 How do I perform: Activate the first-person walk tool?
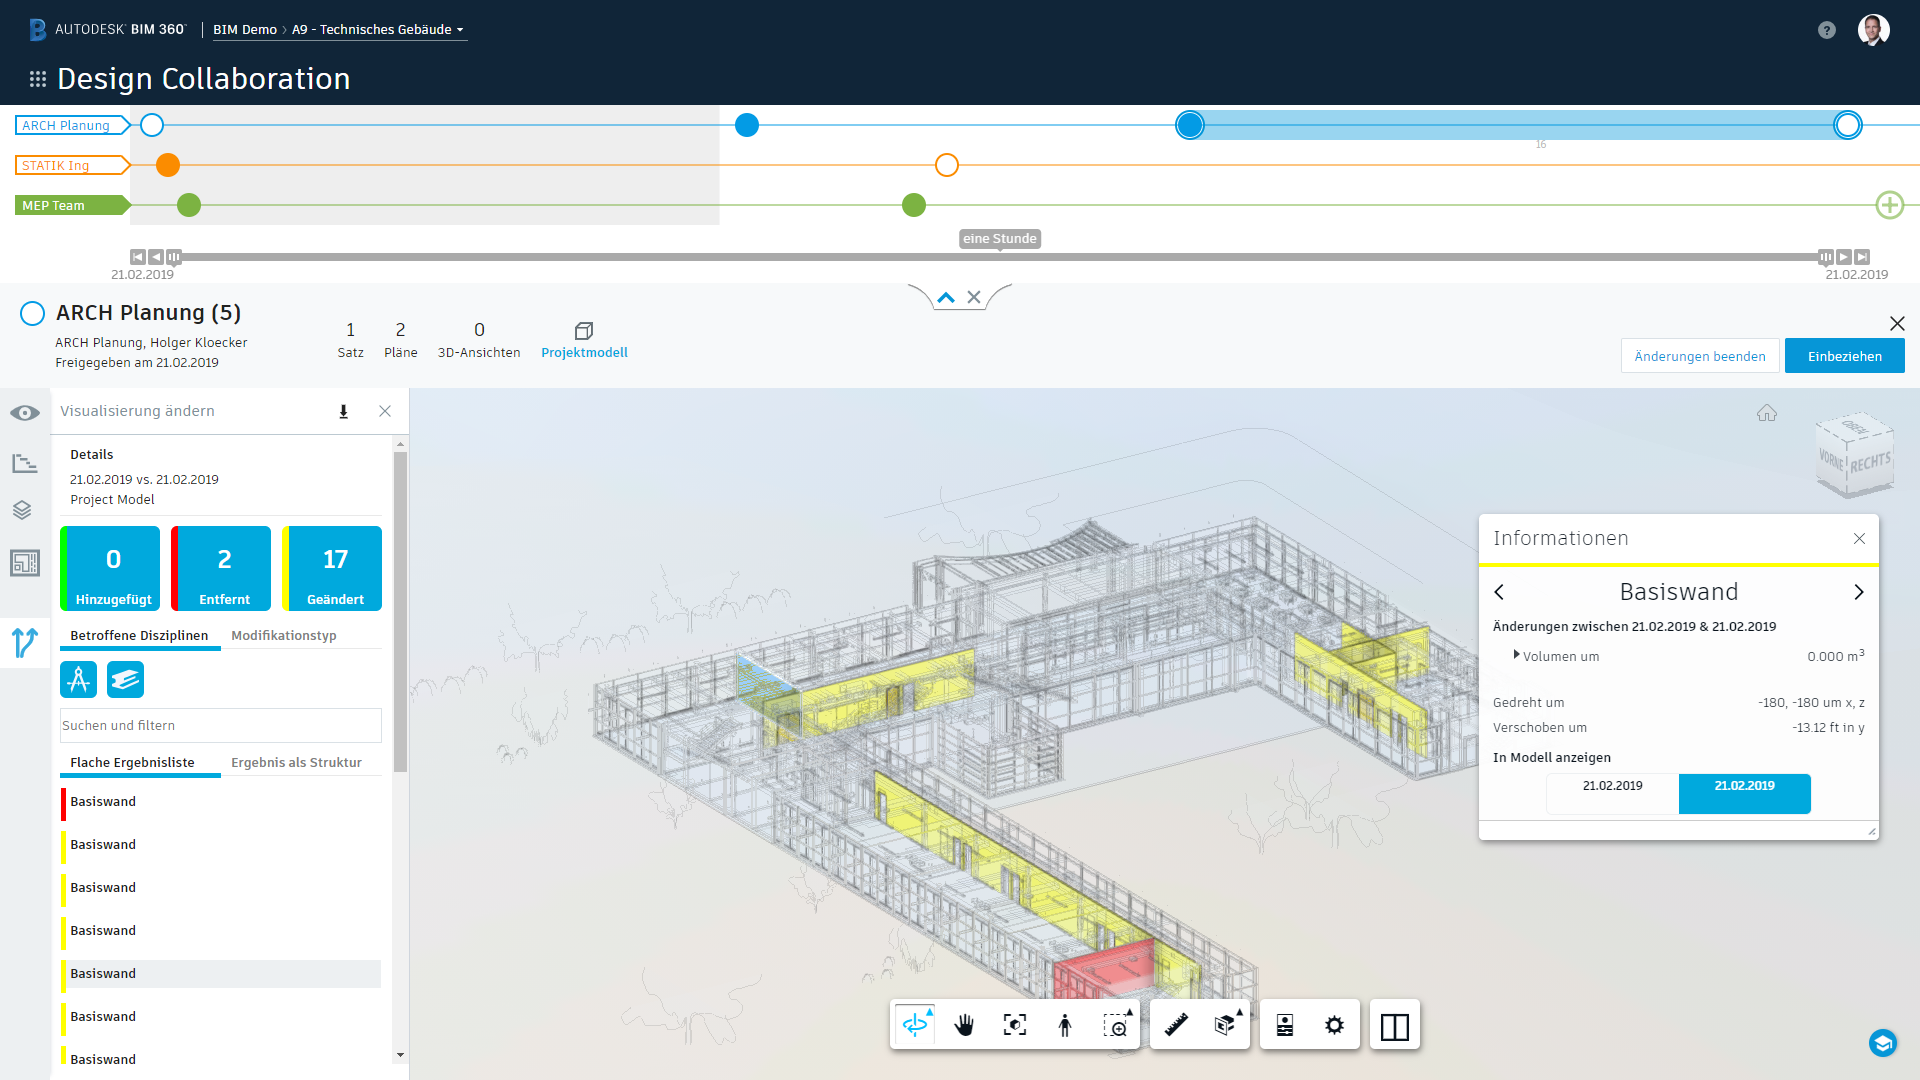coord(1064,1024)
